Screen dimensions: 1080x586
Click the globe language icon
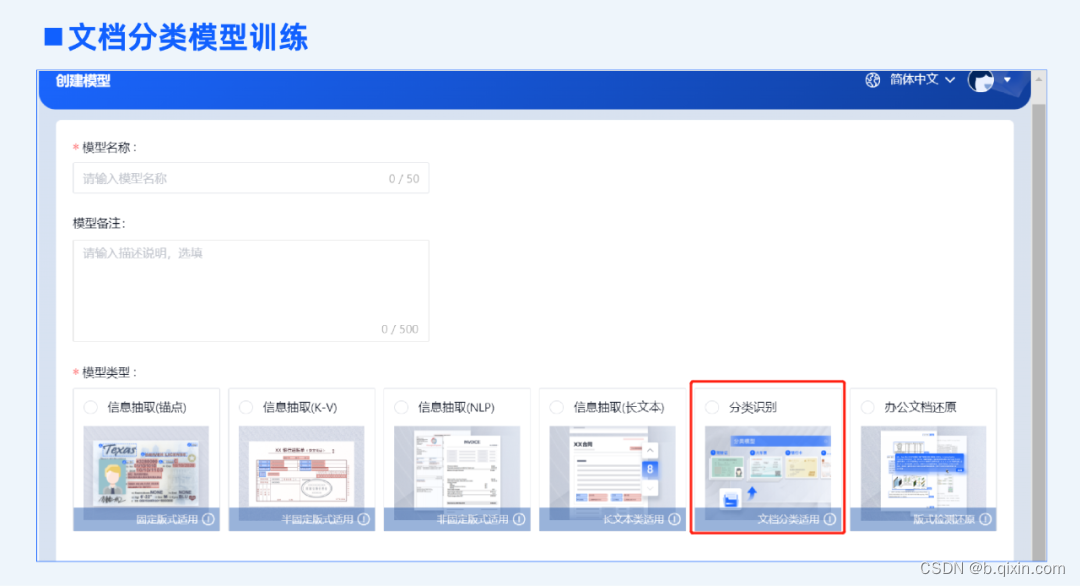coord(873,80)
